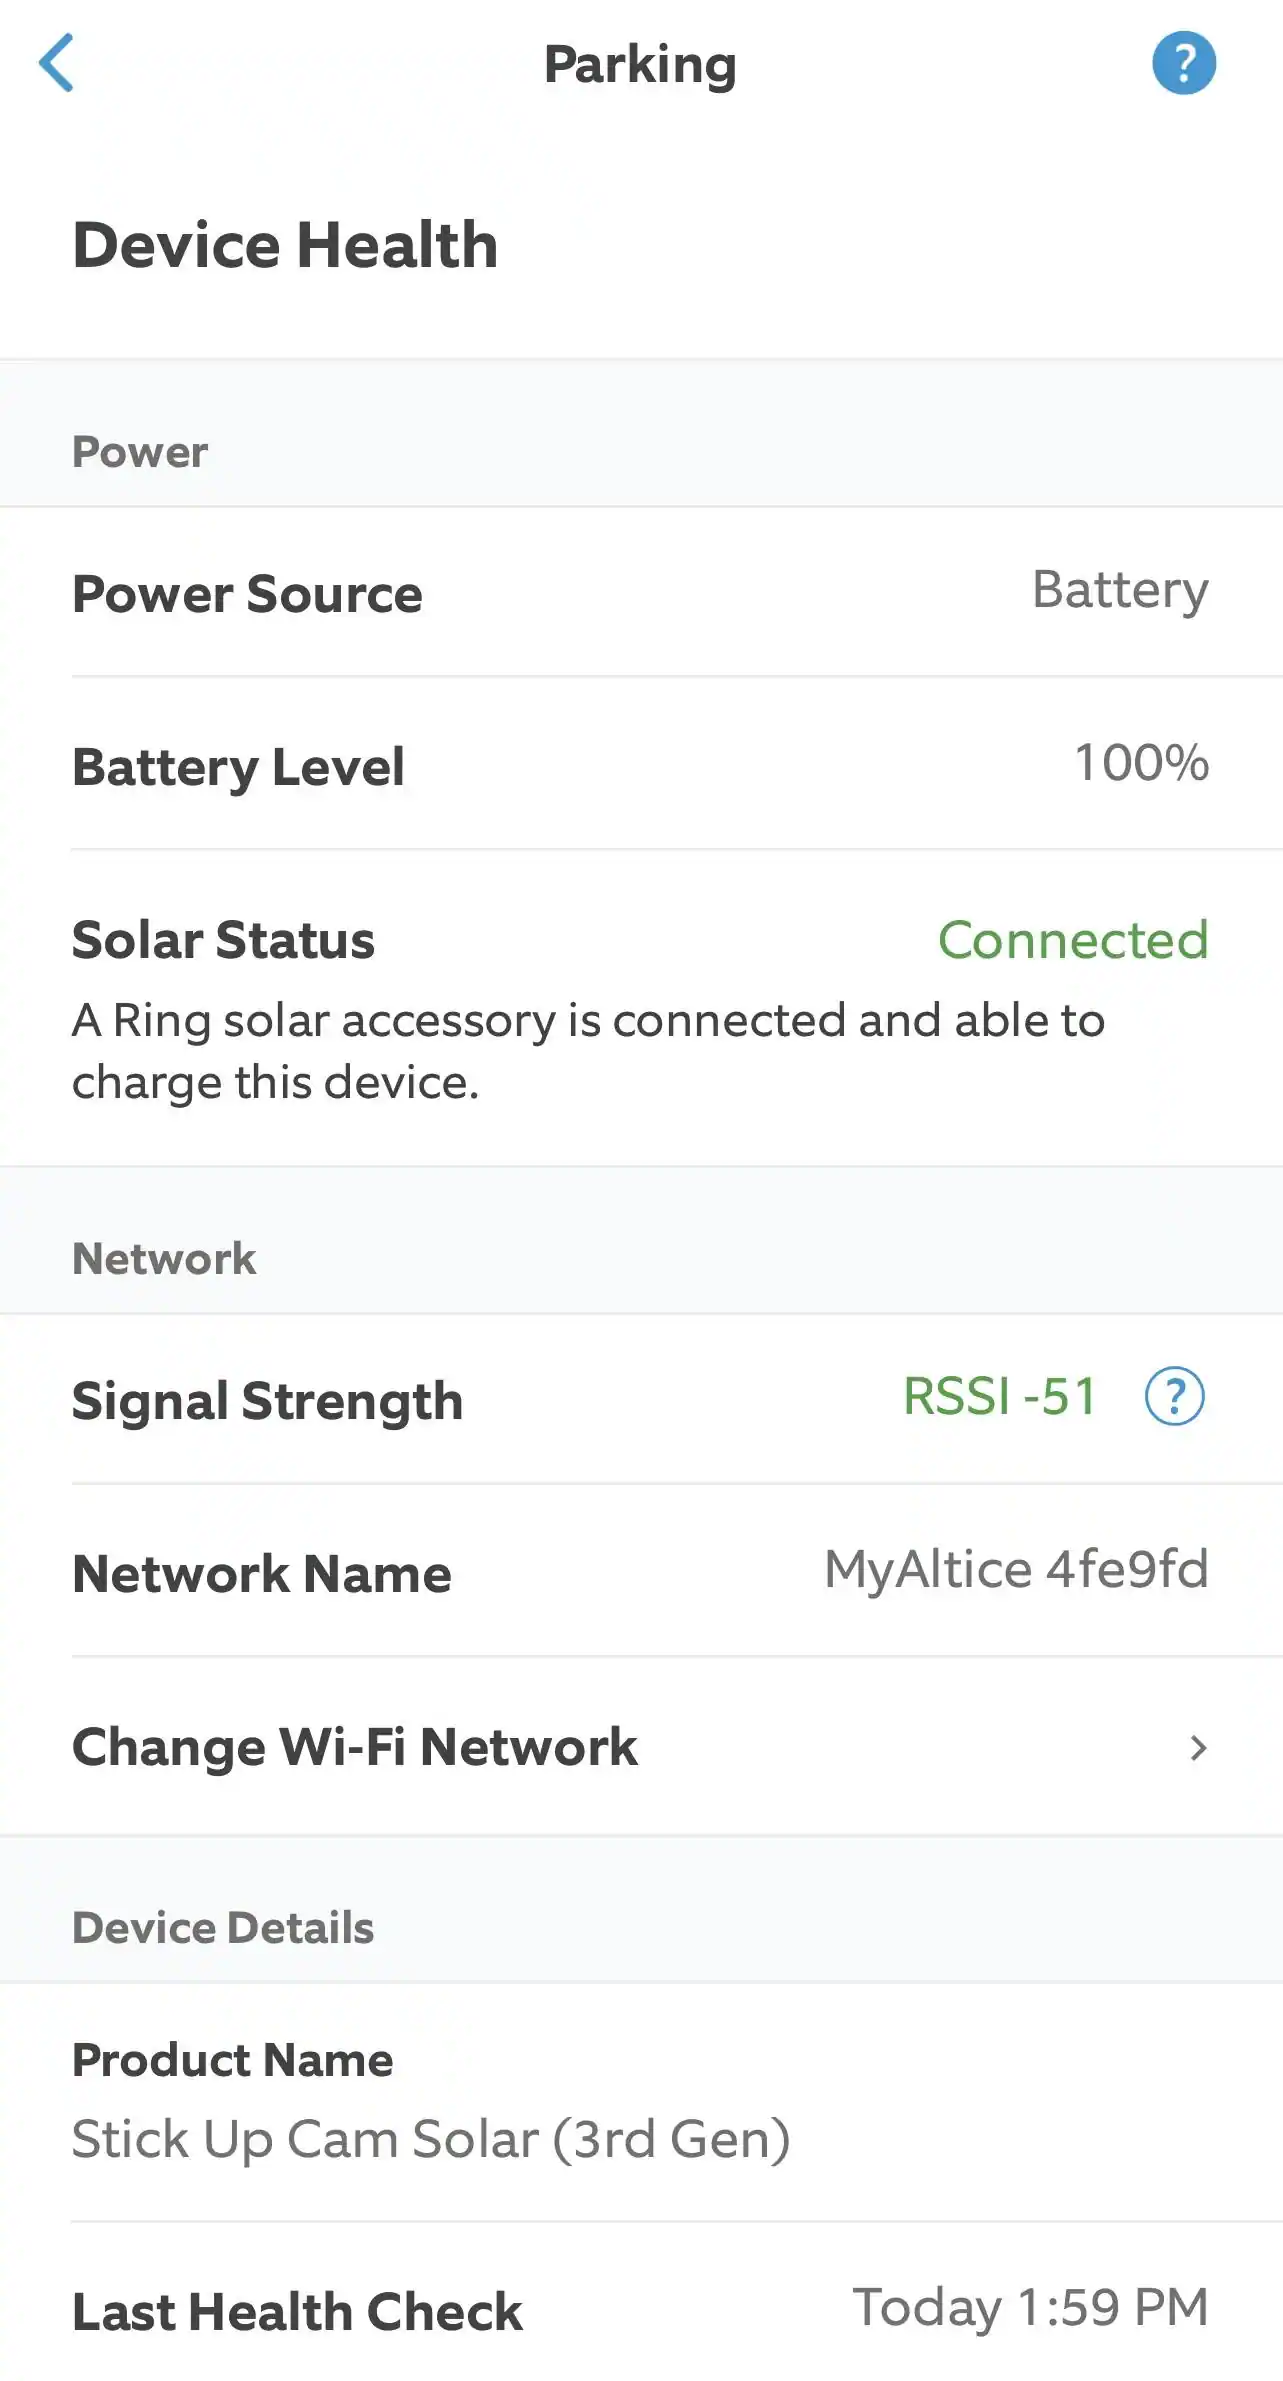The image size is (1283, 2381).
Task: Open Change Wi-Fi Network chevron
Action: 1198,1748
